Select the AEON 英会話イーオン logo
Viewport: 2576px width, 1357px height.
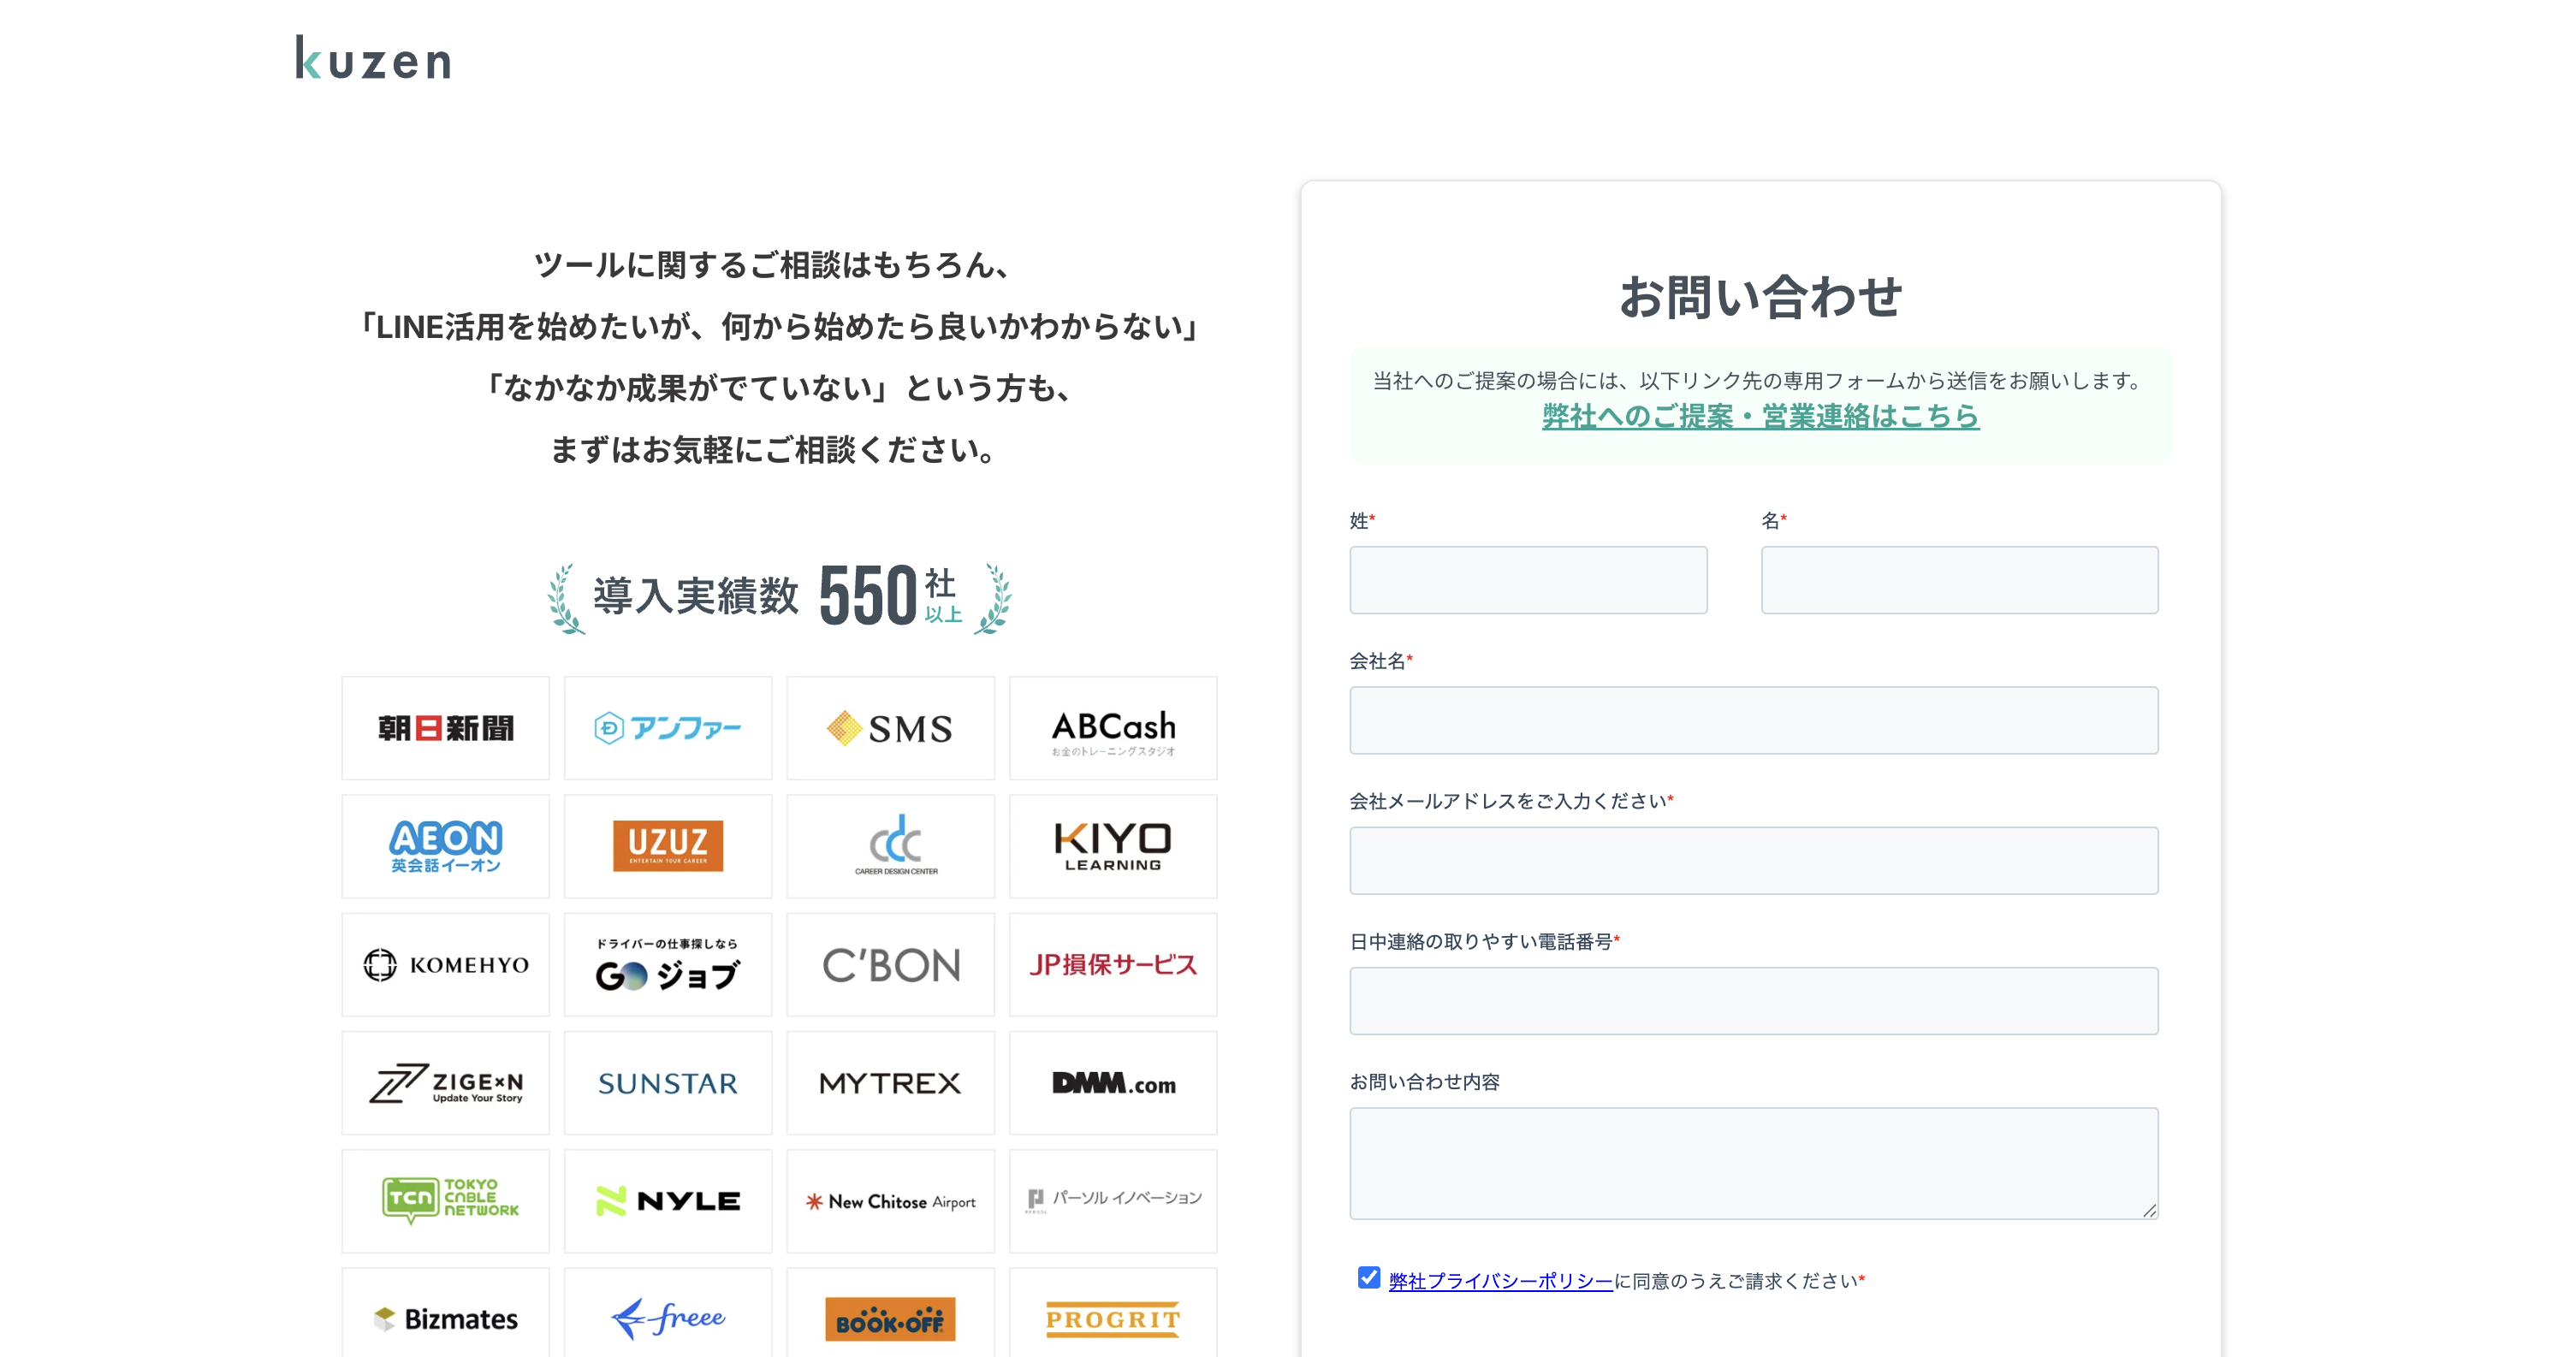[x=446, y=846]
